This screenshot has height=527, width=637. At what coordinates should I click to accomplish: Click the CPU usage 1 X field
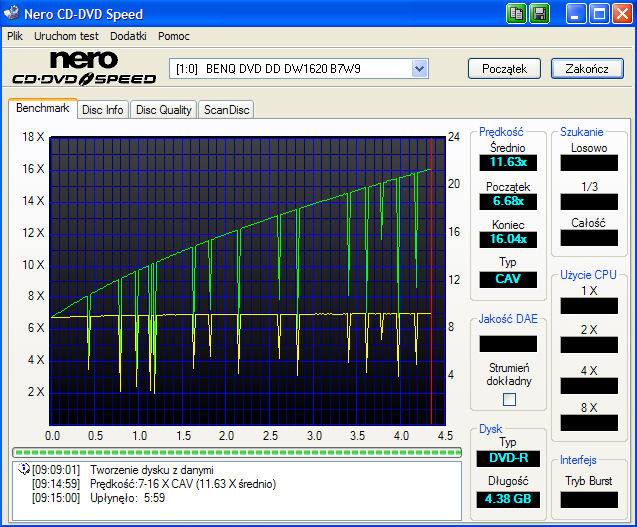pos(589,306)
